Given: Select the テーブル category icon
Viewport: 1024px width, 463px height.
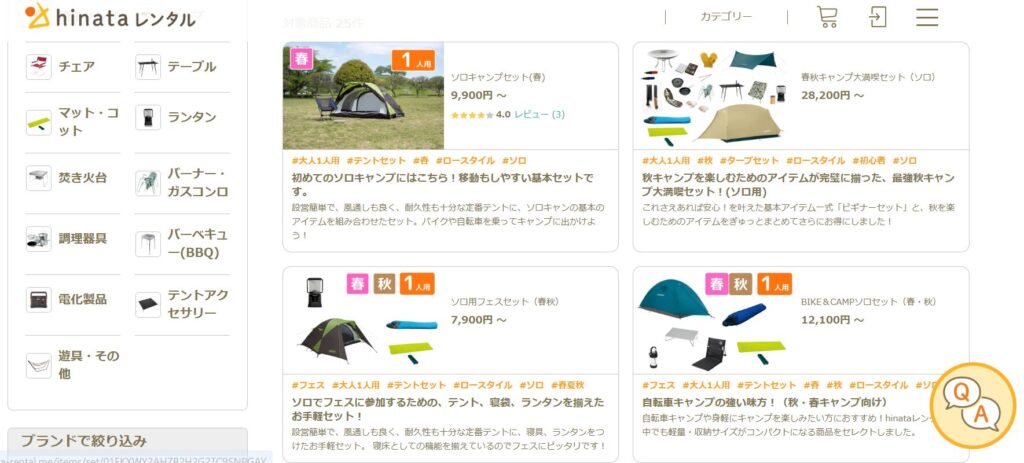Looking at the screenshot, I should pyautogui.click(x=148, y=67).
